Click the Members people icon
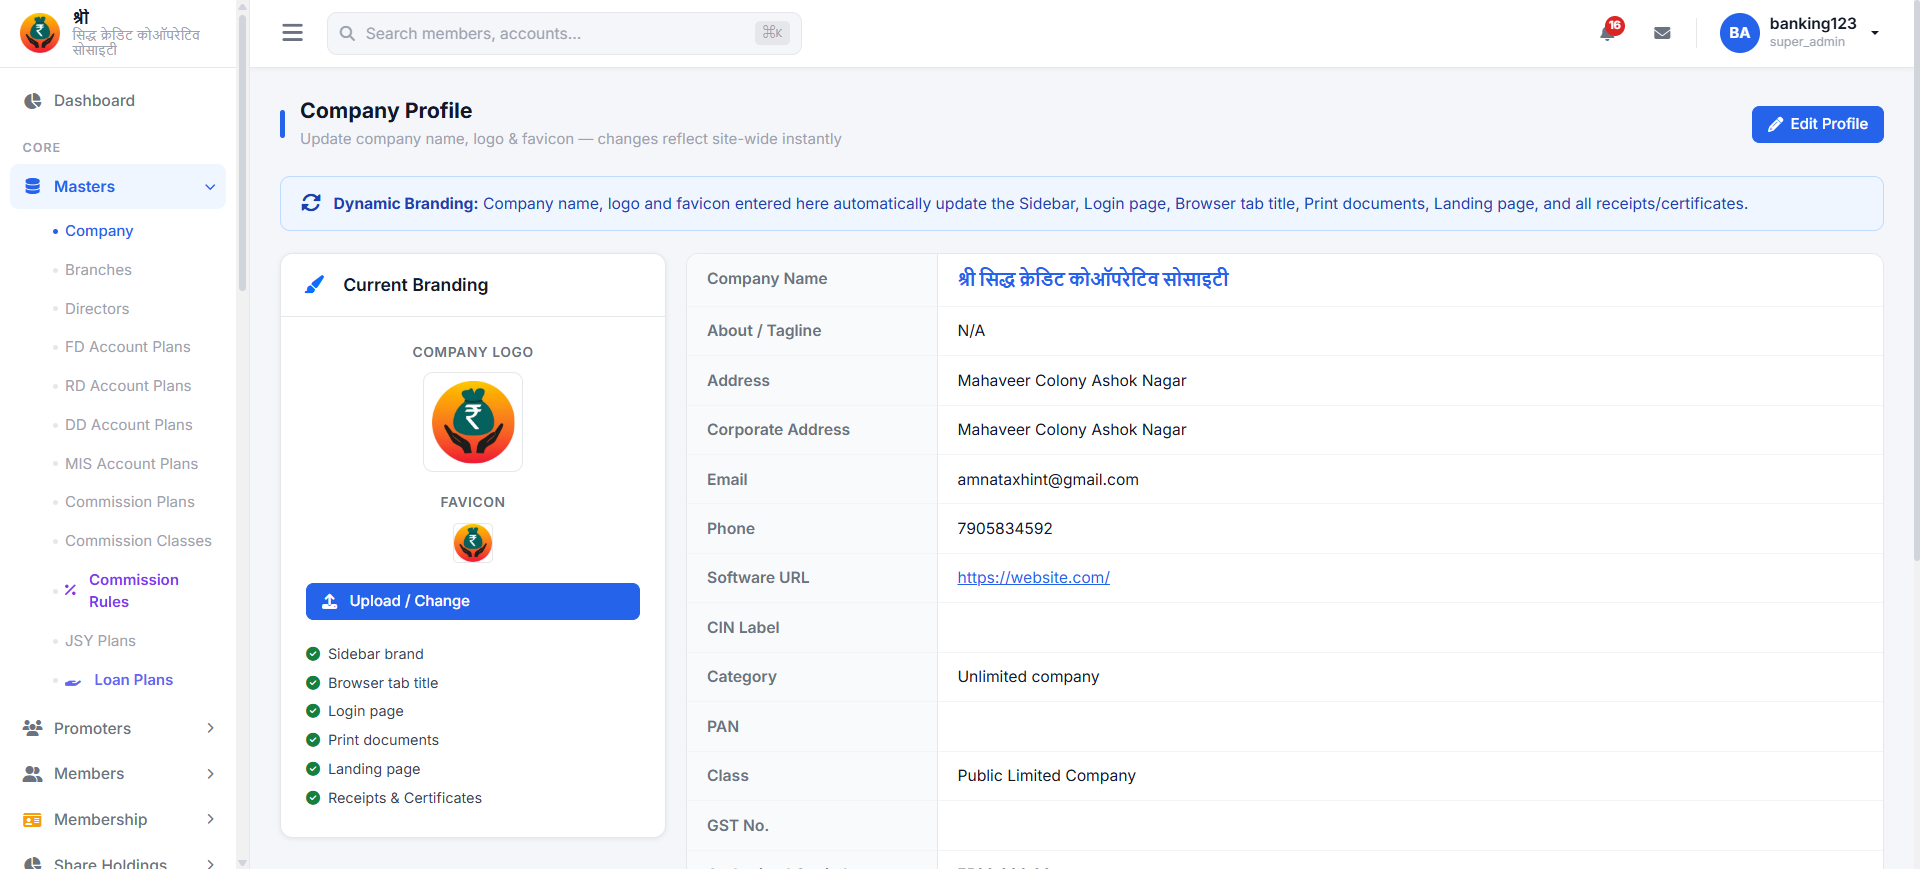Viewport: 1920px width, 869px height. (33, 774)
